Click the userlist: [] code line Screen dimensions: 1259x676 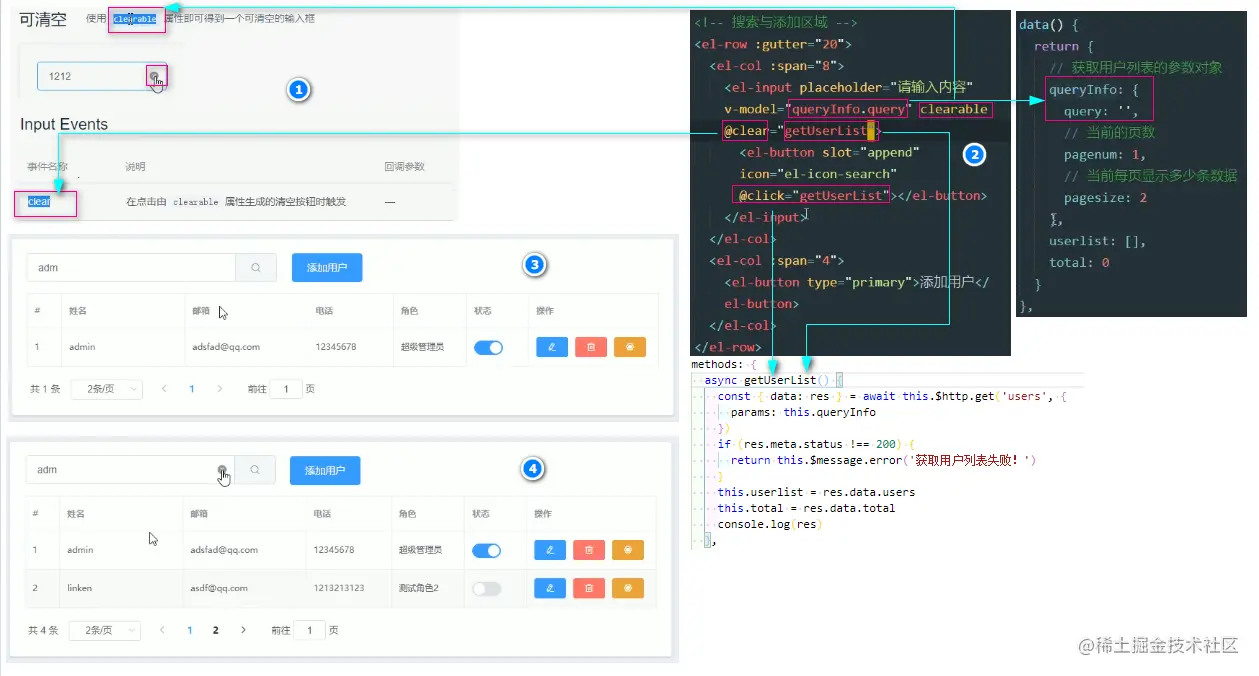1097,241
